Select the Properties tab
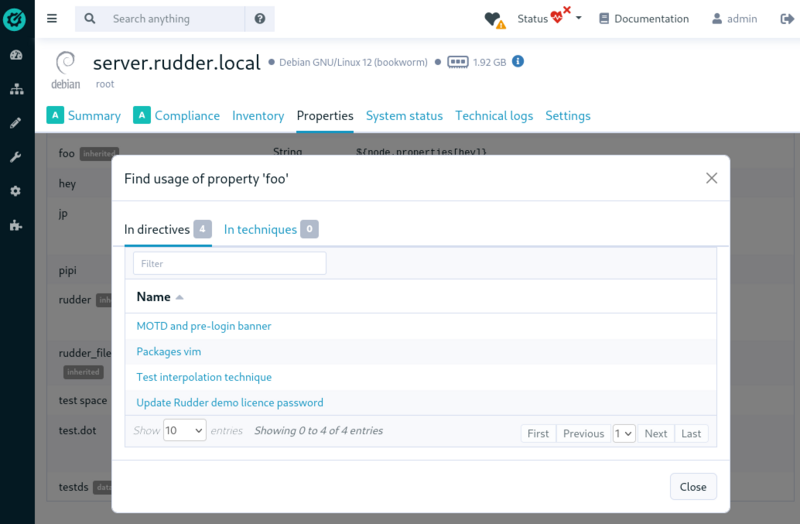Viewport: 800px width, 524px height. (x=325, y=116)
